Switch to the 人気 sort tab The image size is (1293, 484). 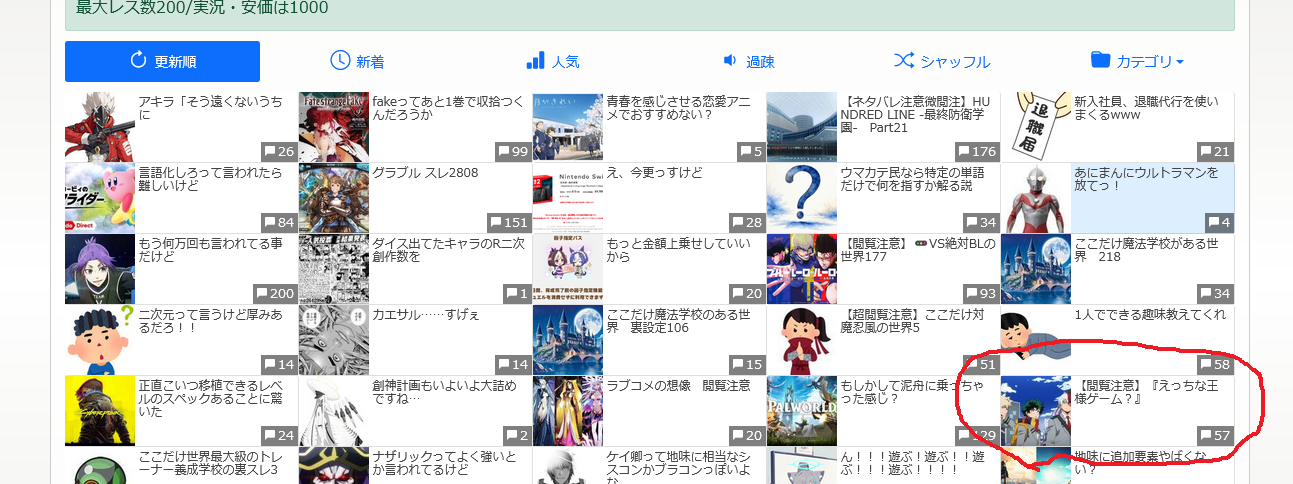[552, 61]
